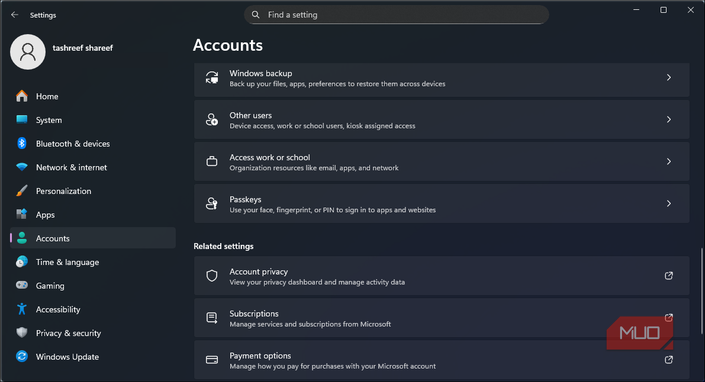705x382 pixels.
Task: Click the Bluetooth icon in sidebar
Action: [22, 143]
